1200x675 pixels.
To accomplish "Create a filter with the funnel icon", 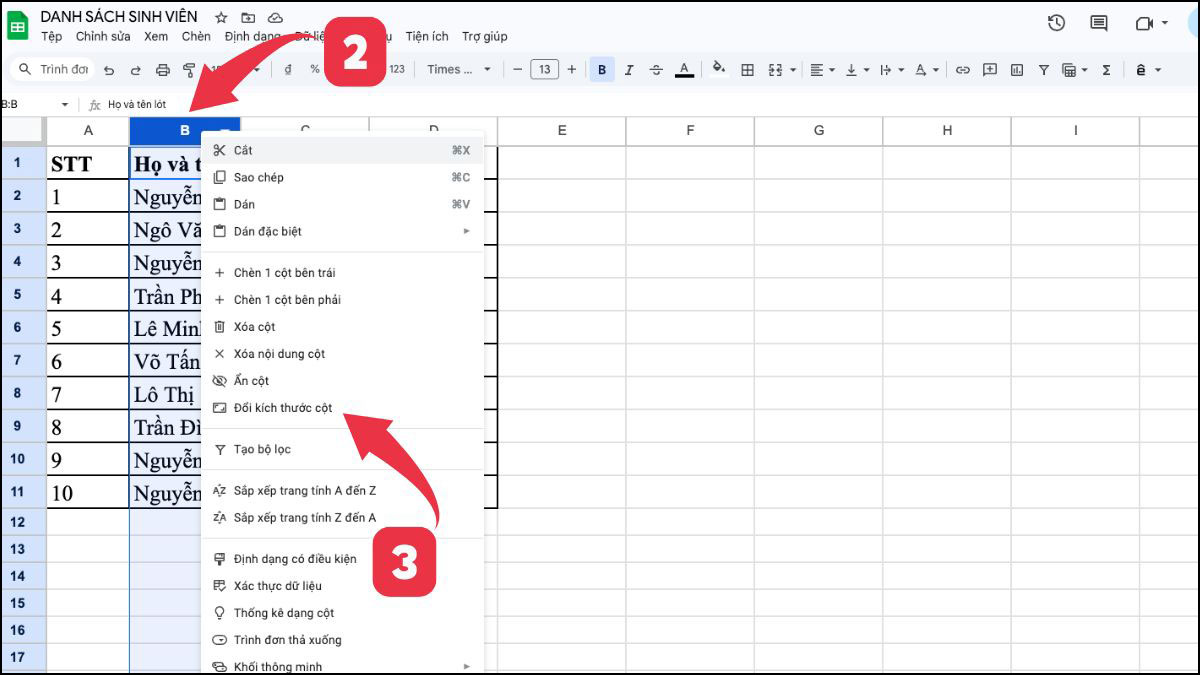I will (1043, 70).
